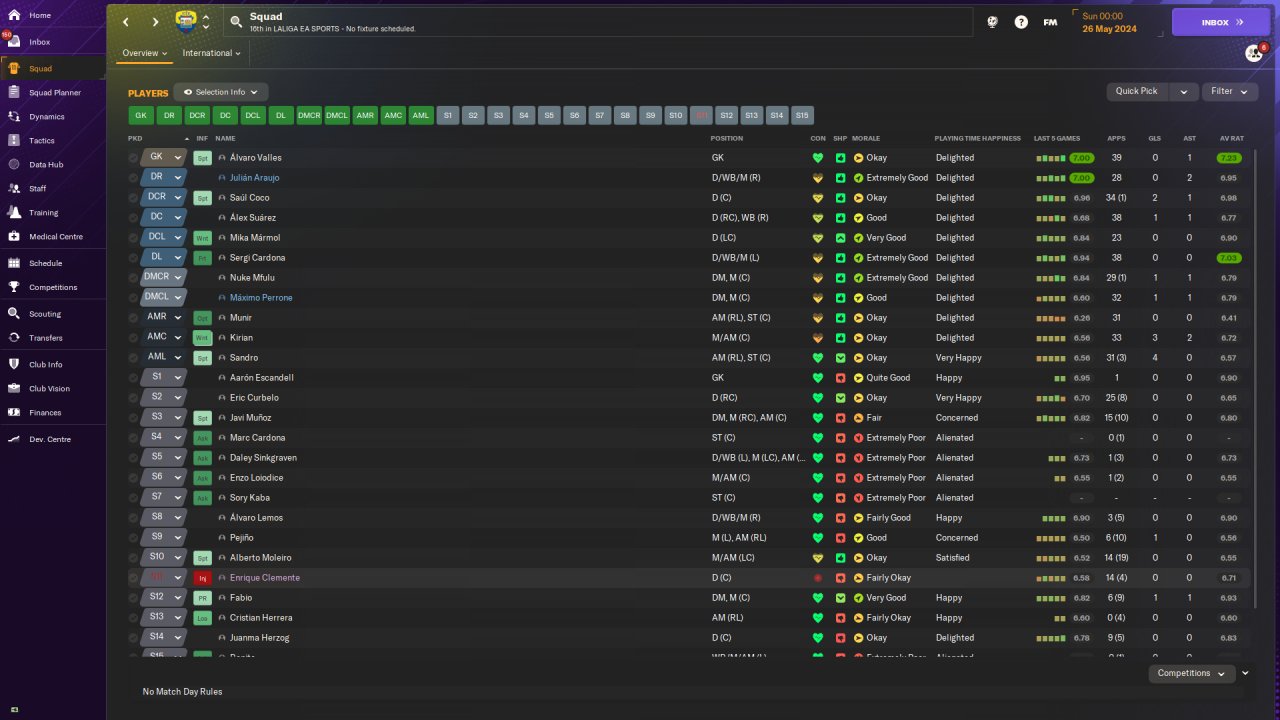The height and width of the screenshot is (720, 1280).
Task: Toggle the pick circle for Saúl Coco
Action: (133, 198)
